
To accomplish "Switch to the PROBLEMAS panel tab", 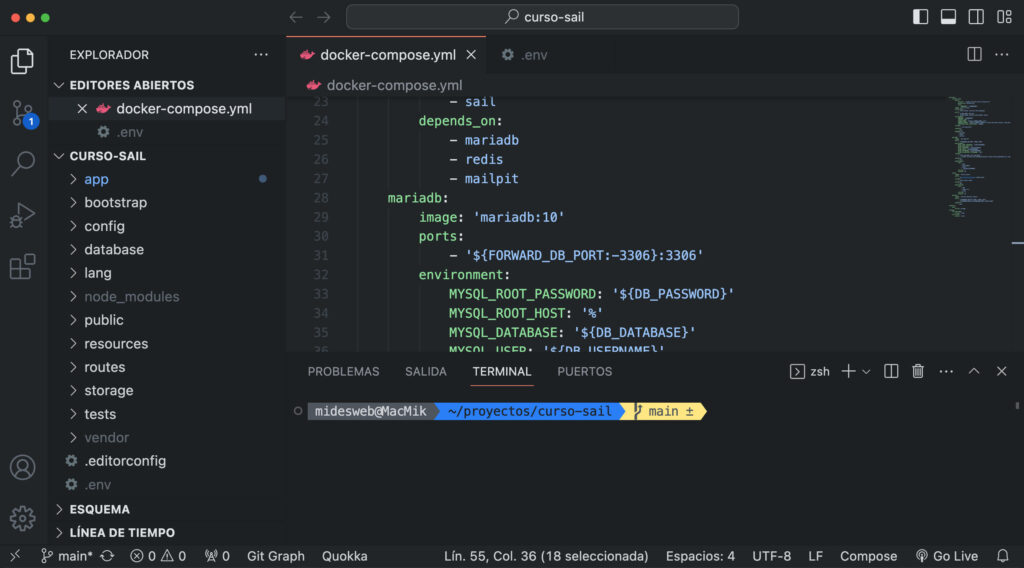I will click(343, 371).
